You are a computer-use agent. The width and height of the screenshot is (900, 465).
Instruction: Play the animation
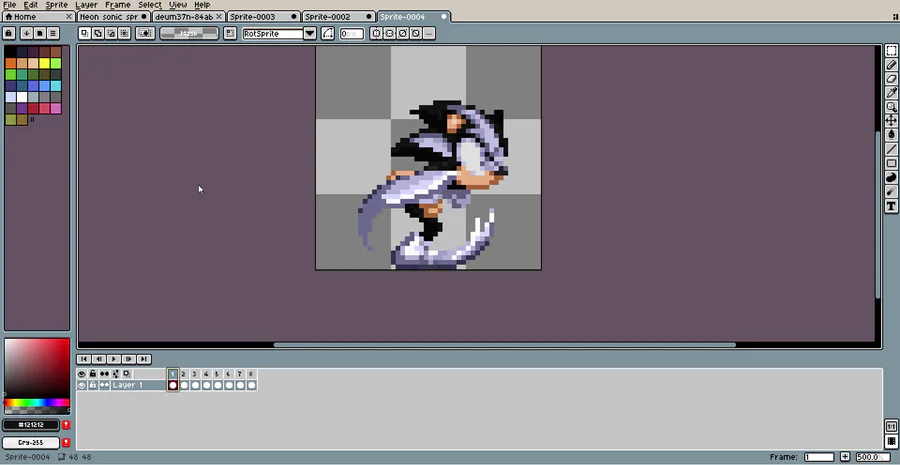[114, 359]
